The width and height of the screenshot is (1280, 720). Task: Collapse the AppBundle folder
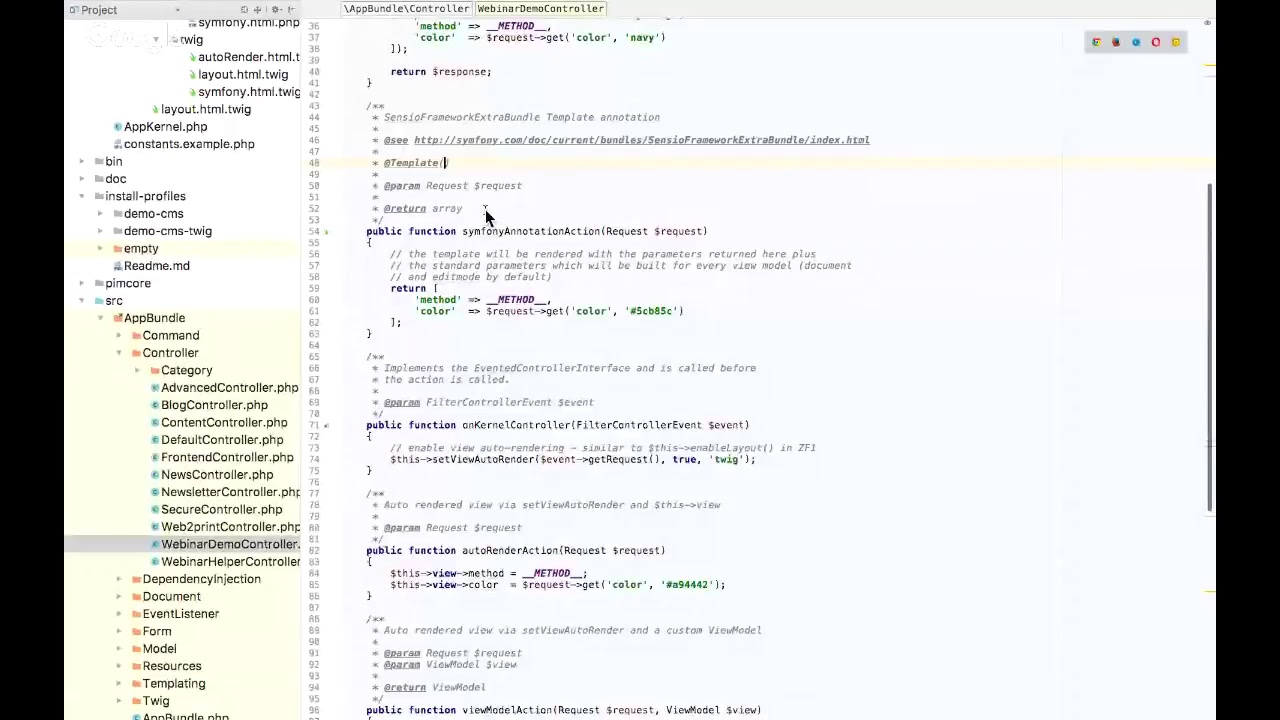(x=100, y=318)
